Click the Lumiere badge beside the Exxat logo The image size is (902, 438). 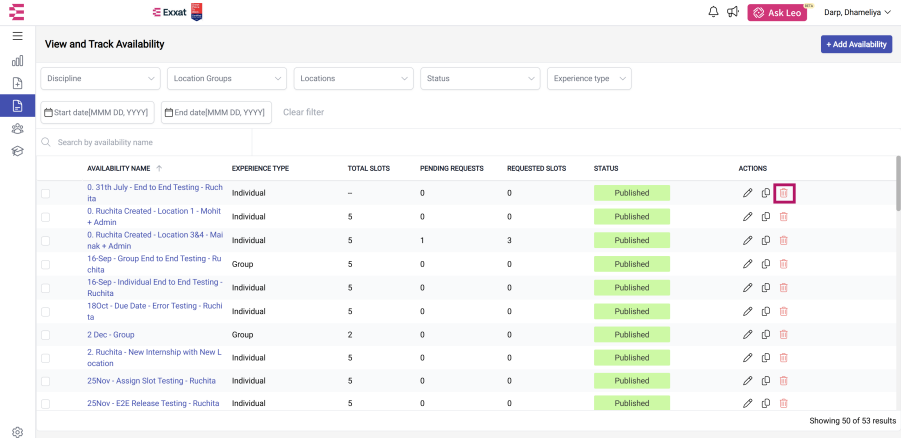[196, 12]
